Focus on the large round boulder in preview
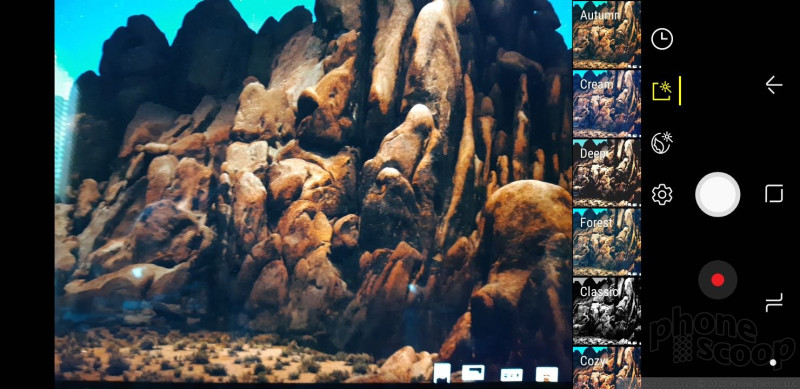 [528, 225]
